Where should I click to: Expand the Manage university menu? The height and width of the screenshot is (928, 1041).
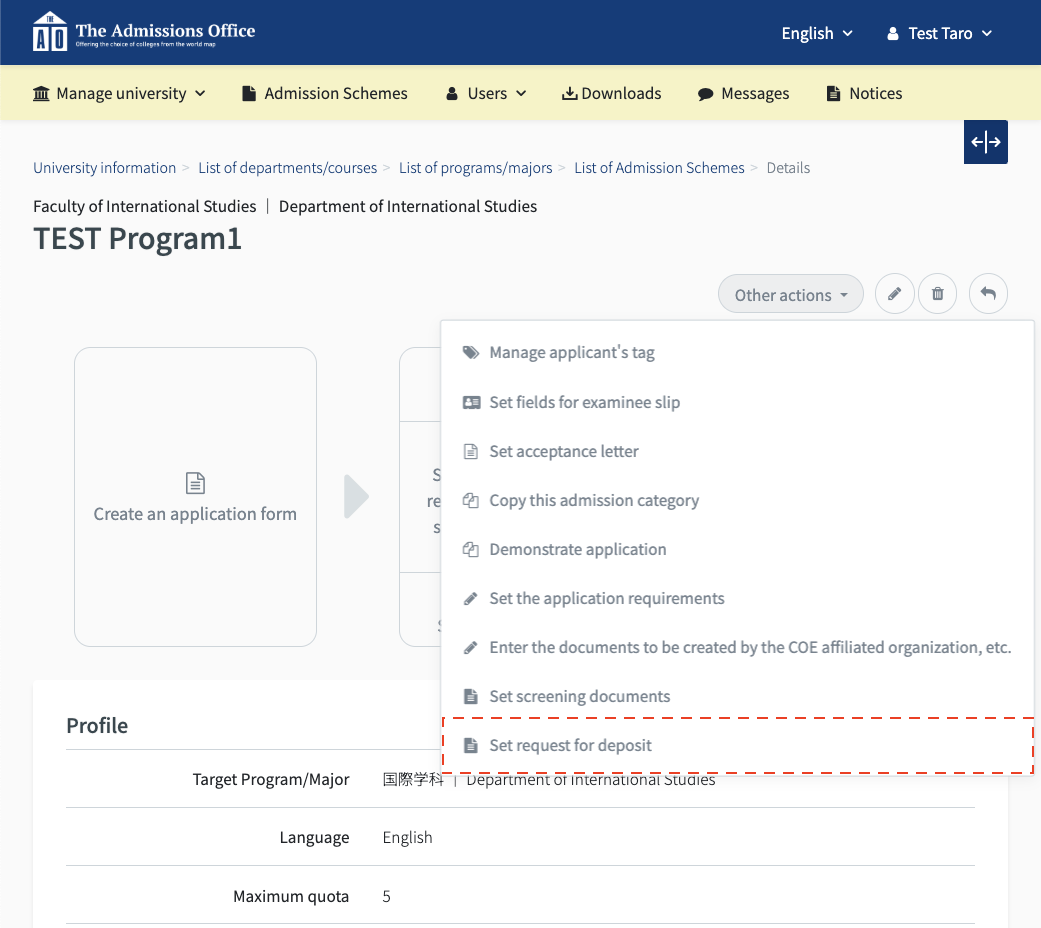click(x=120, y=94)
